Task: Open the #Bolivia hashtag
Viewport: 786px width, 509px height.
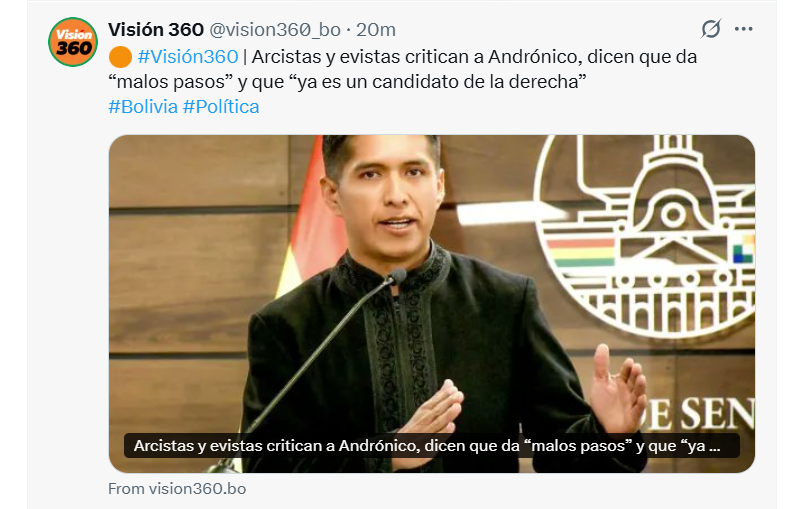Action: [143, 107]
